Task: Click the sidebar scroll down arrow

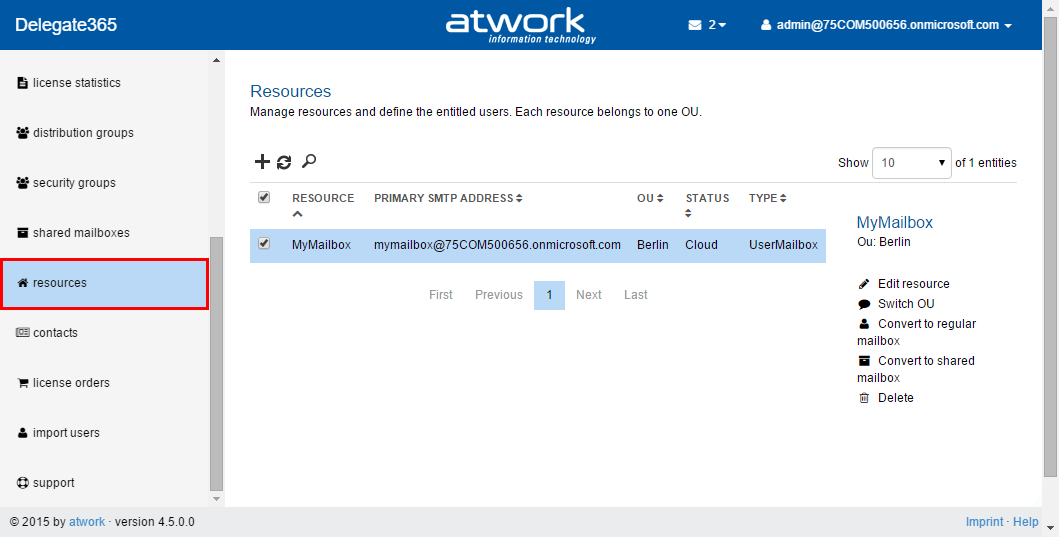Action: point(216,499)
